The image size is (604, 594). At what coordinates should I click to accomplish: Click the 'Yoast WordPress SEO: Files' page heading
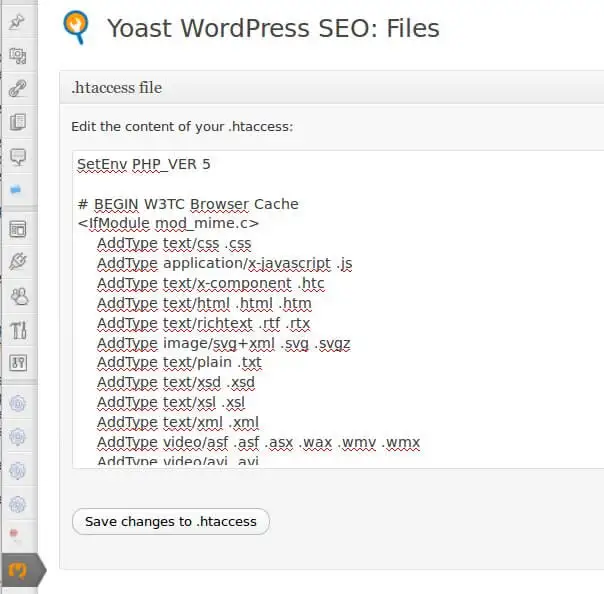pos(273,28)
